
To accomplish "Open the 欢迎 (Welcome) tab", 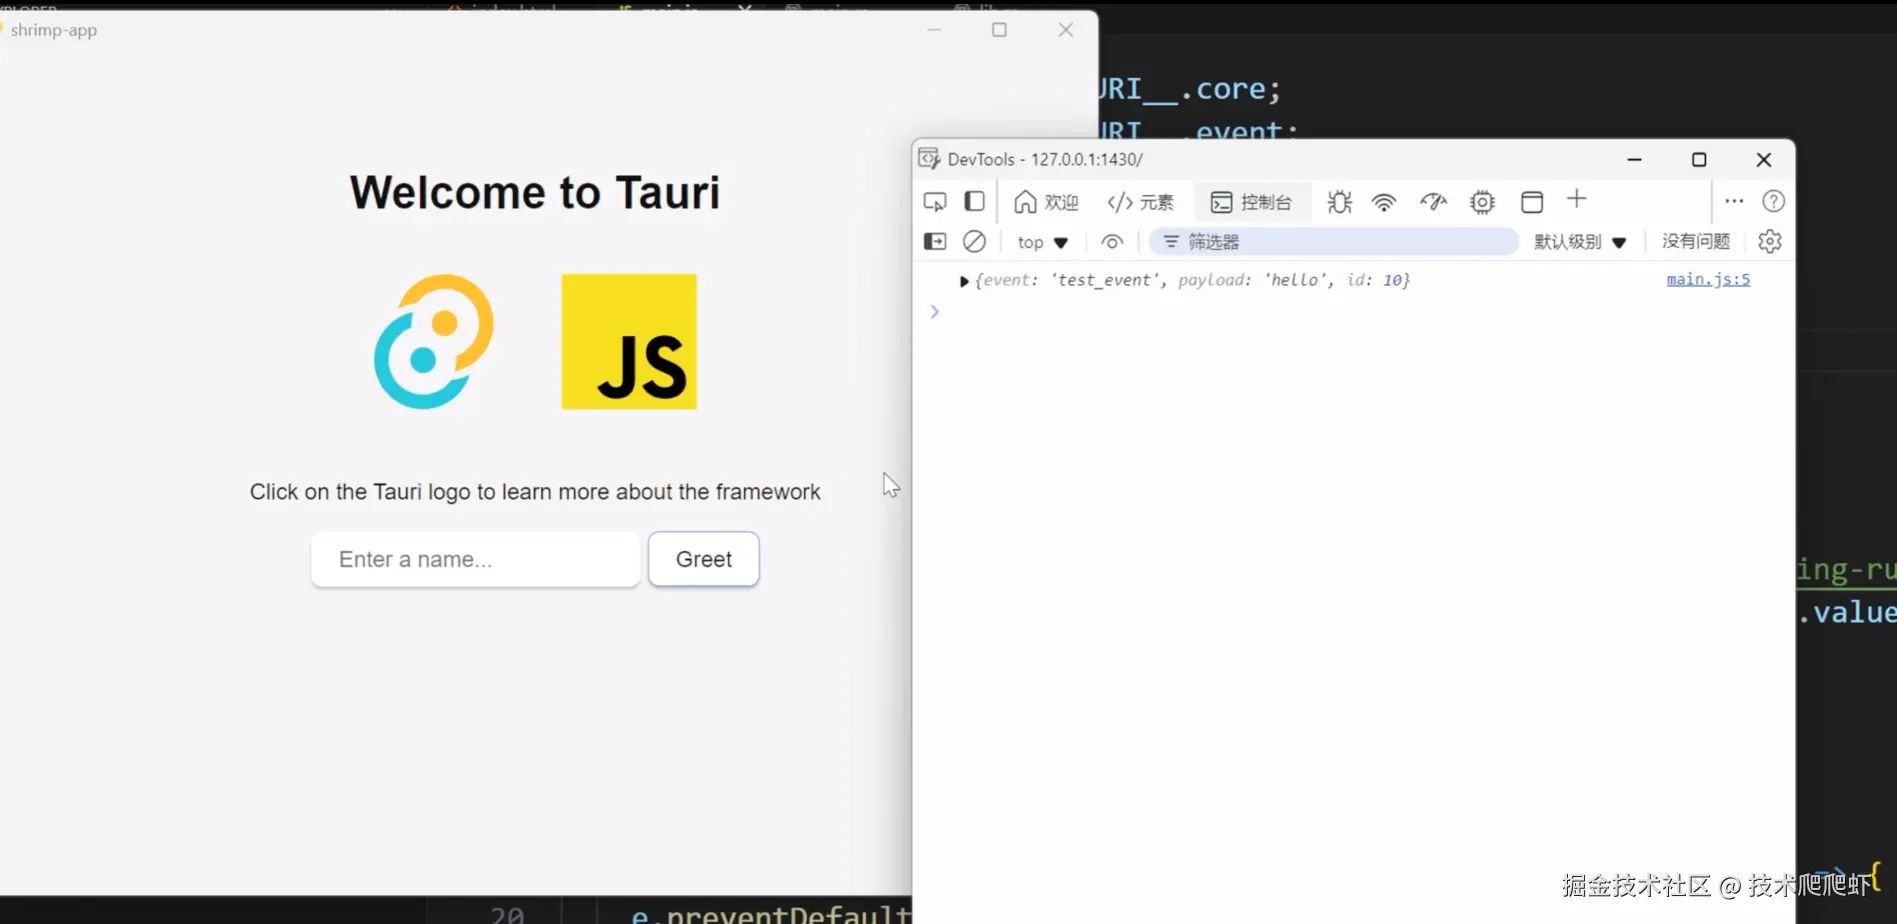I will coord(1046,202).
